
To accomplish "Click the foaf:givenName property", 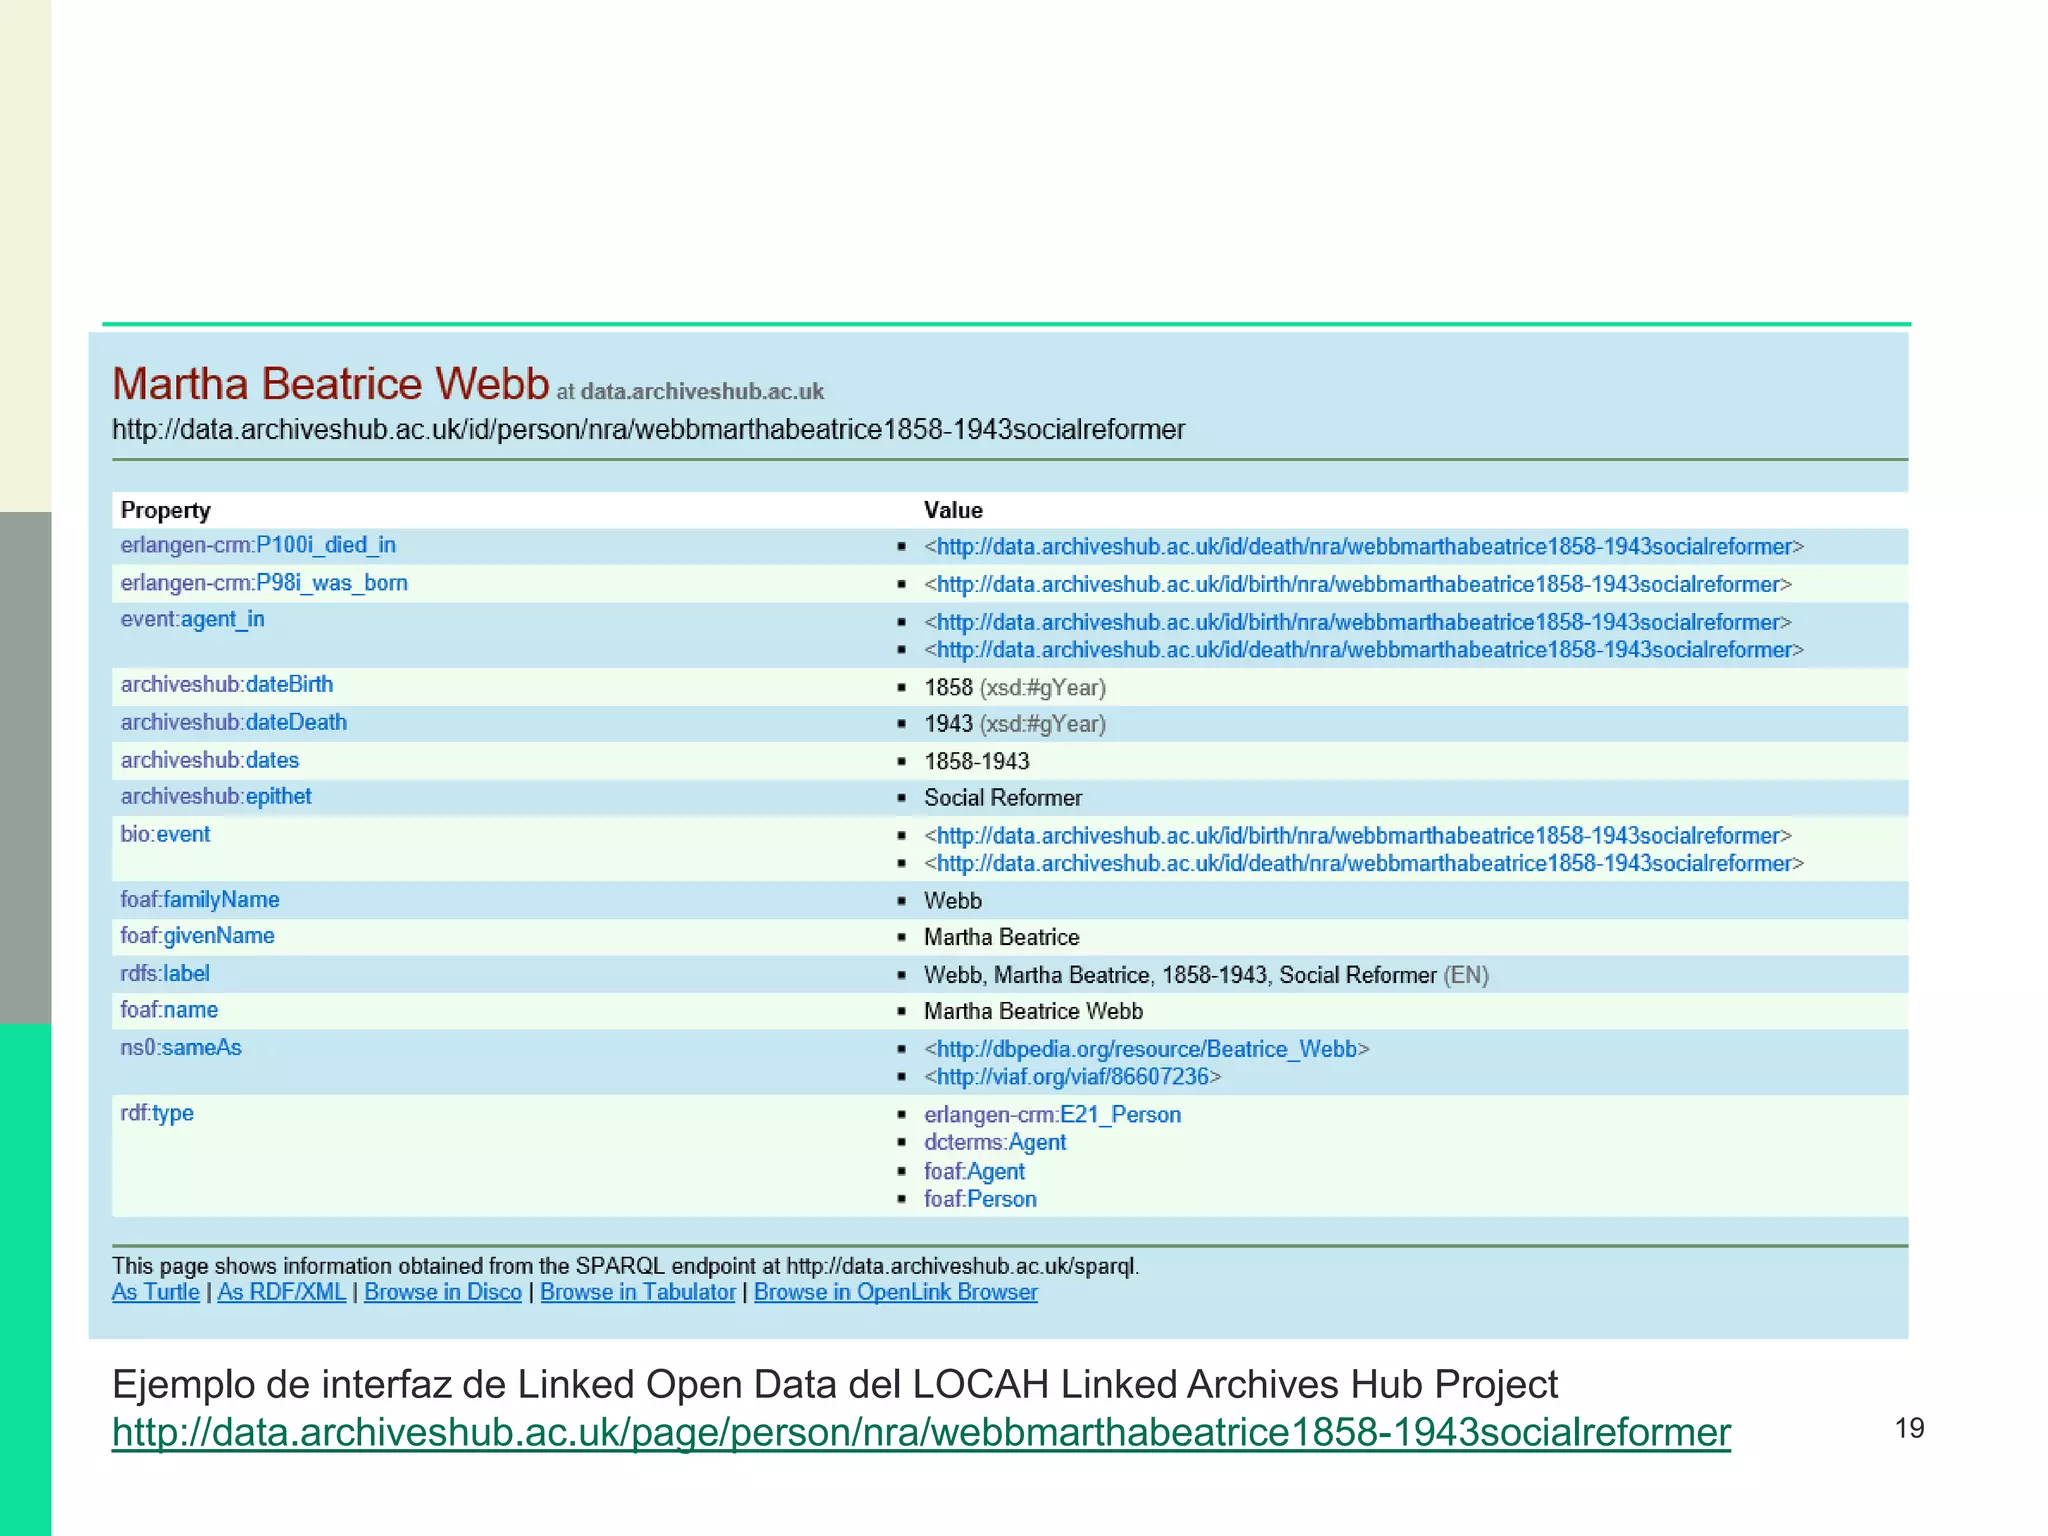I will (x=197, y=935).
